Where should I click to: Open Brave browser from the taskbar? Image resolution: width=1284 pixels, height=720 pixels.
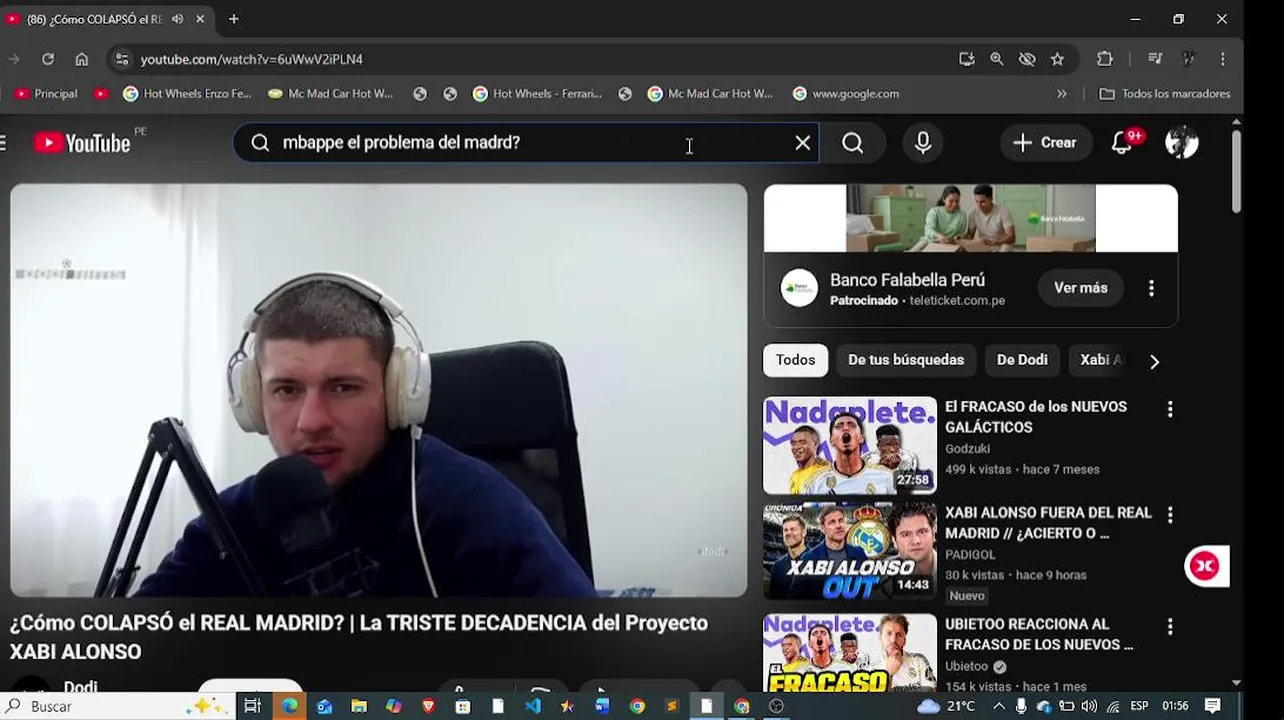pyautogui.click(x=428, y=706)
